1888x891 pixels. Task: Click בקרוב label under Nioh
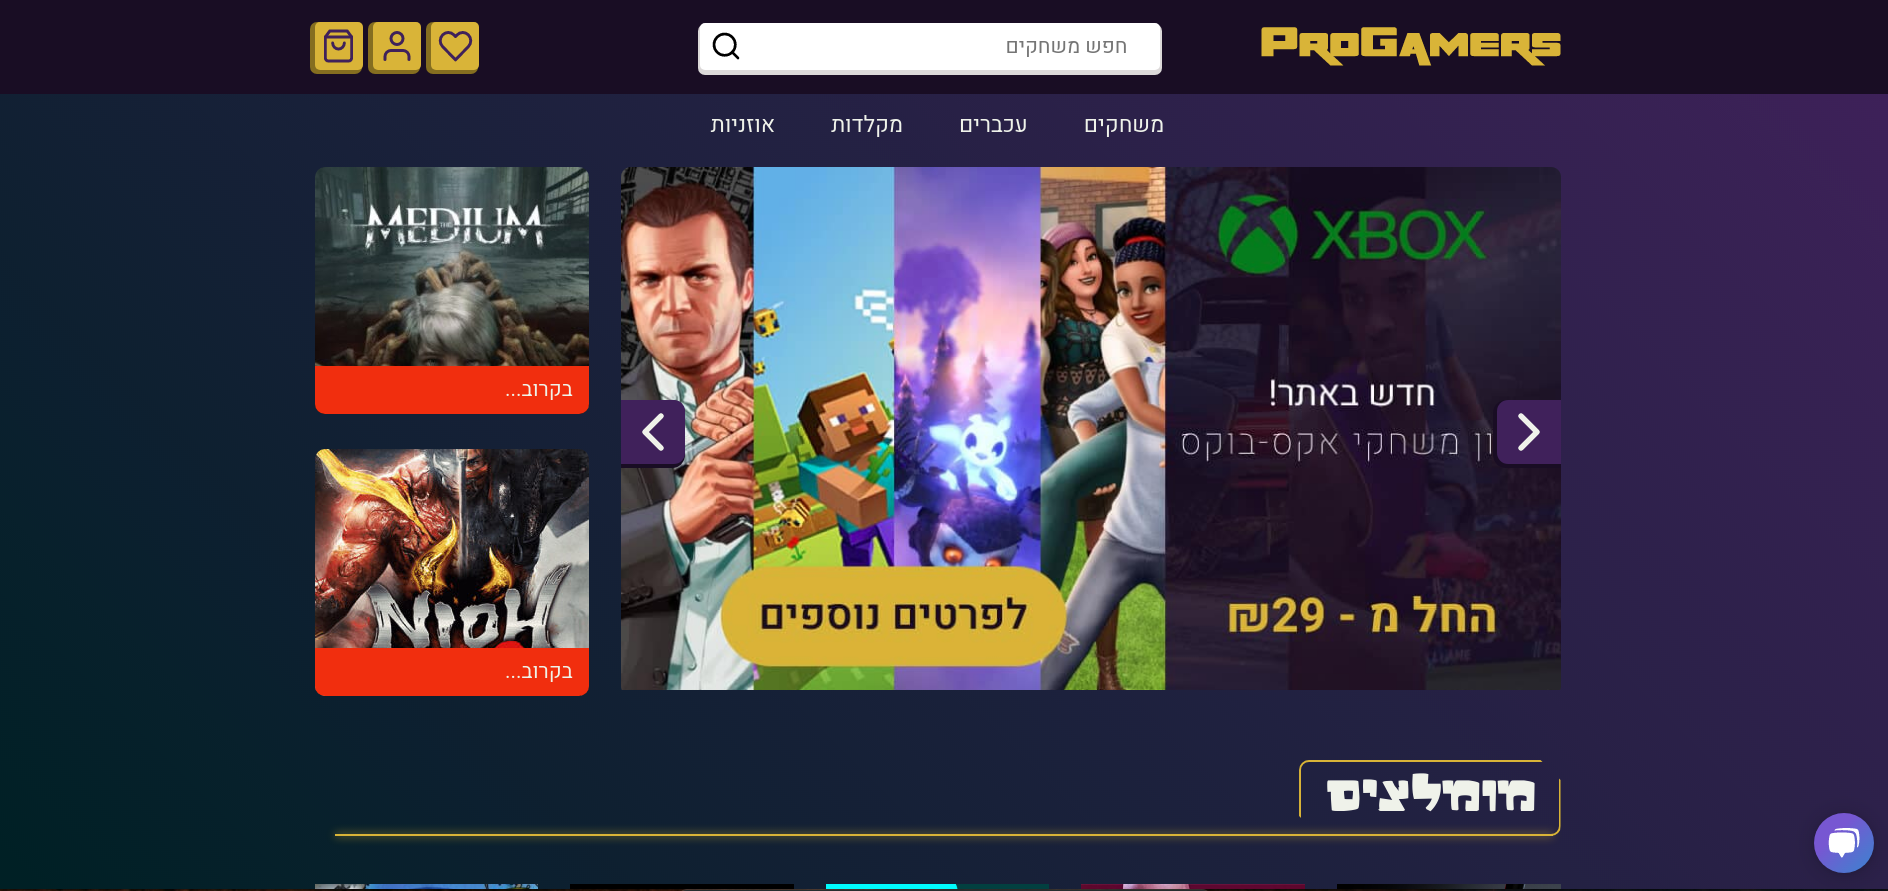(x=539, y=672)
